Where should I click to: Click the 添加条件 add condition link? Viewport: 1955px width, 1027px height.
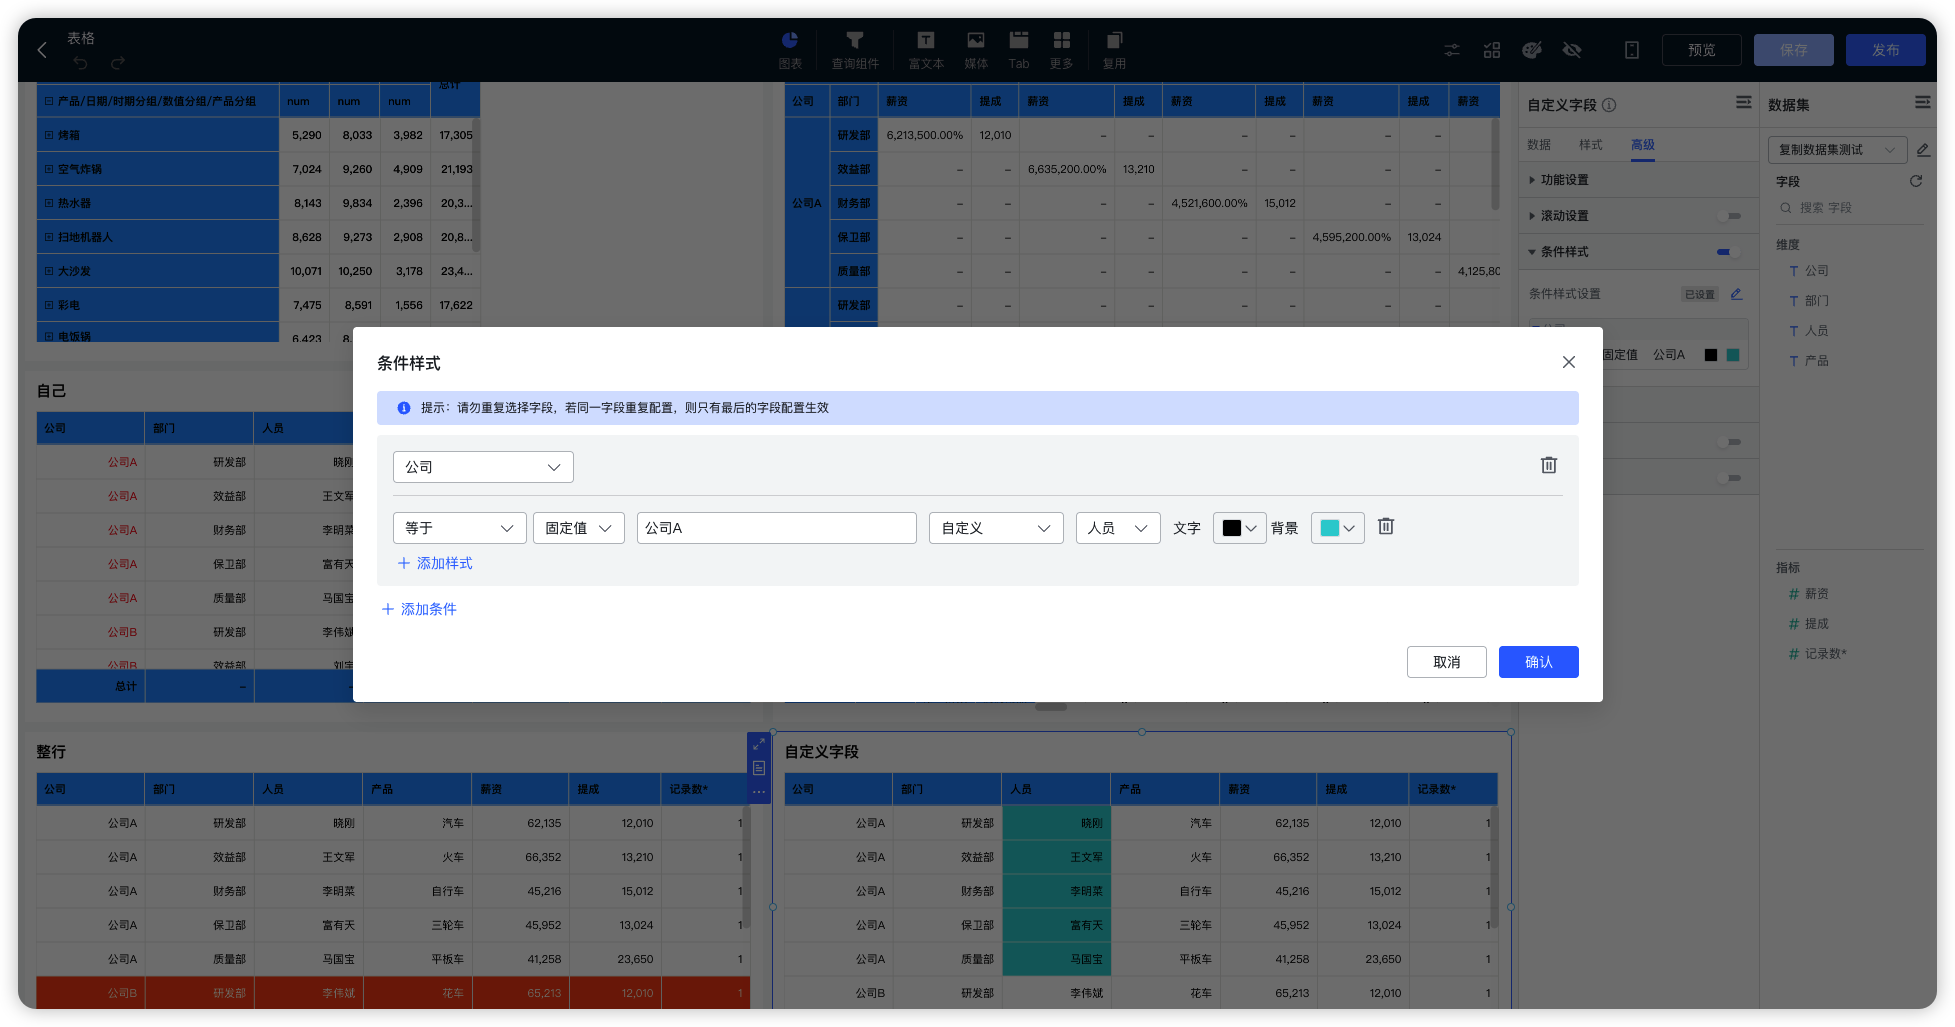419,609
